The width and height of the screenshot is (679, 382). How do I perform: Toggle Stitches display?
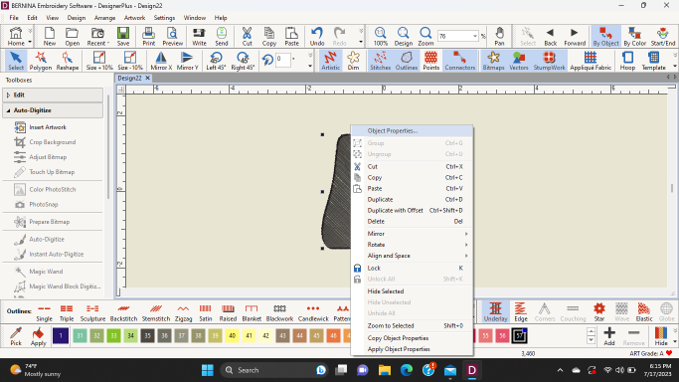pyautogui.click(x=380, y=61)
